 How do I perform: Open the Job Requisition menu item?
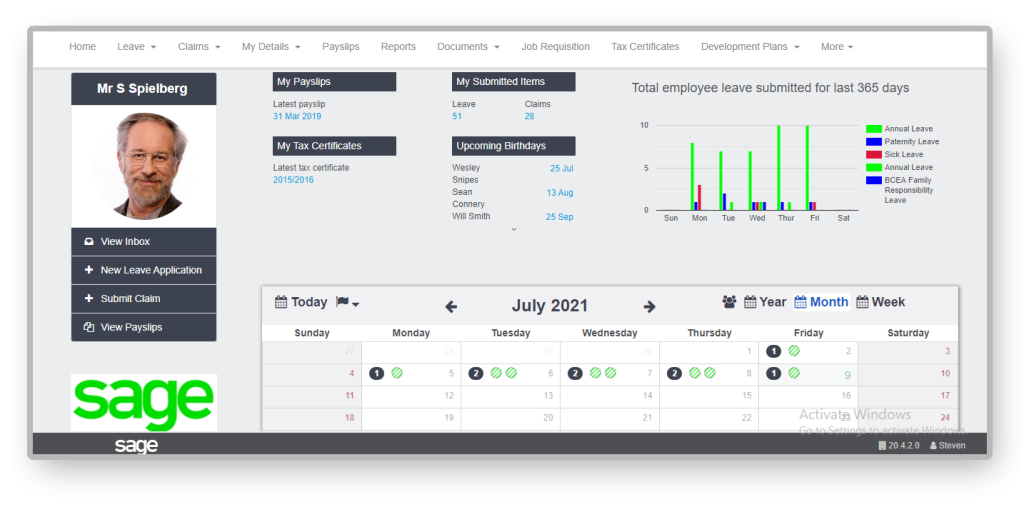pyautogui.click(x=555, y=47)
